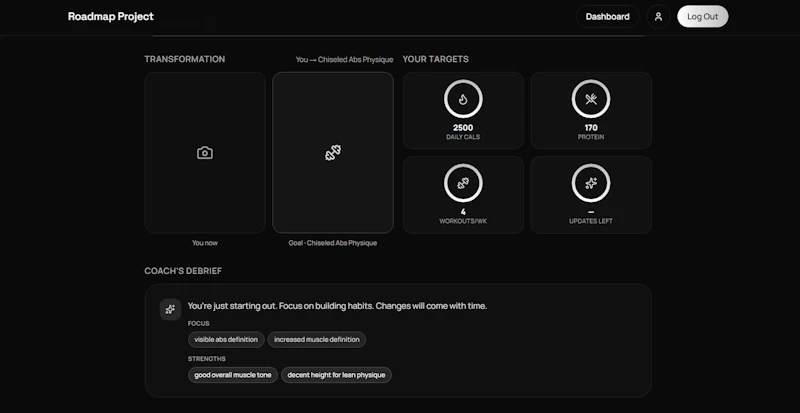Click the TRANSFORMATION heading

coord(185,59)
